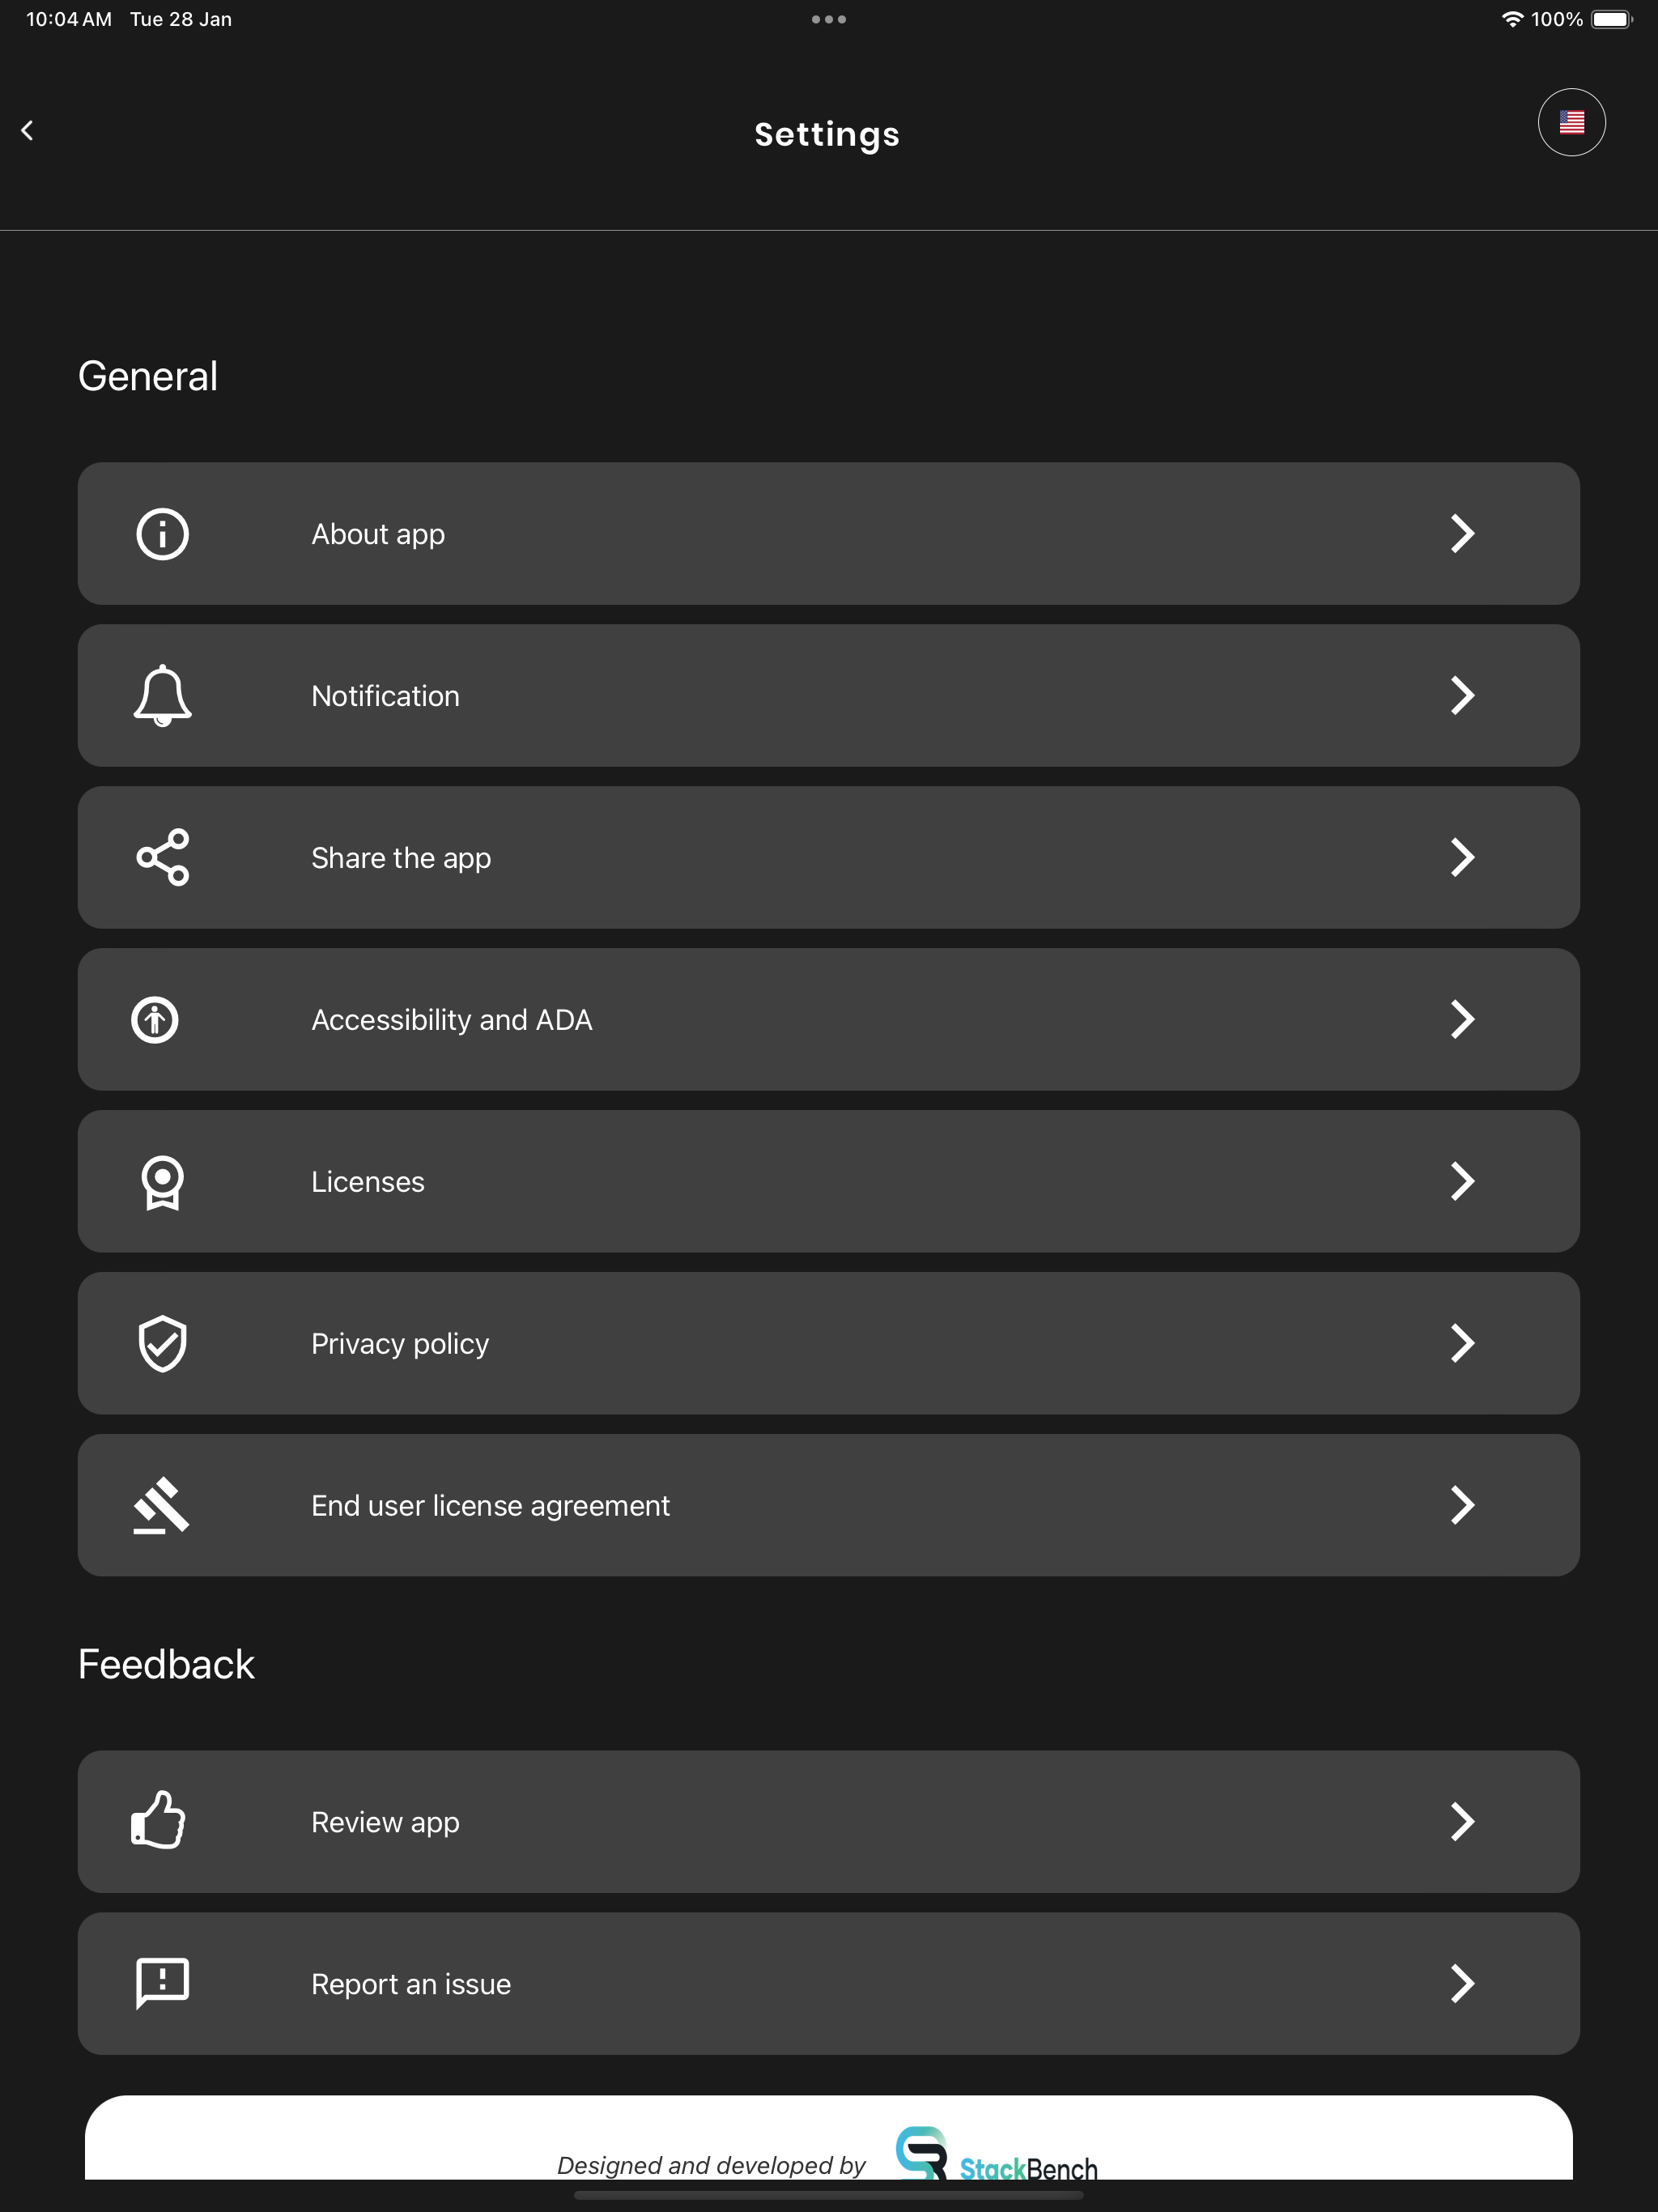Open the StackBench developer logo link

click(996, 2154)
